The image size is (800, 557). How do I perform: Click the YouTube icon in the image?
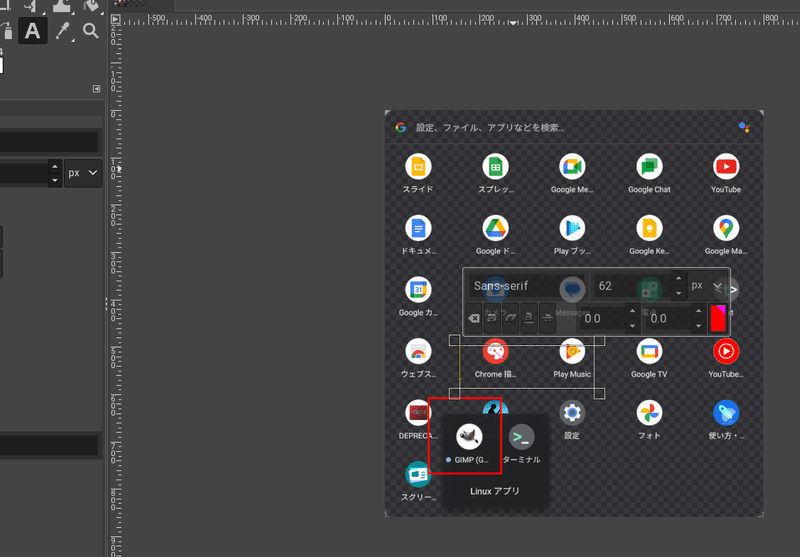pos(726,166)
